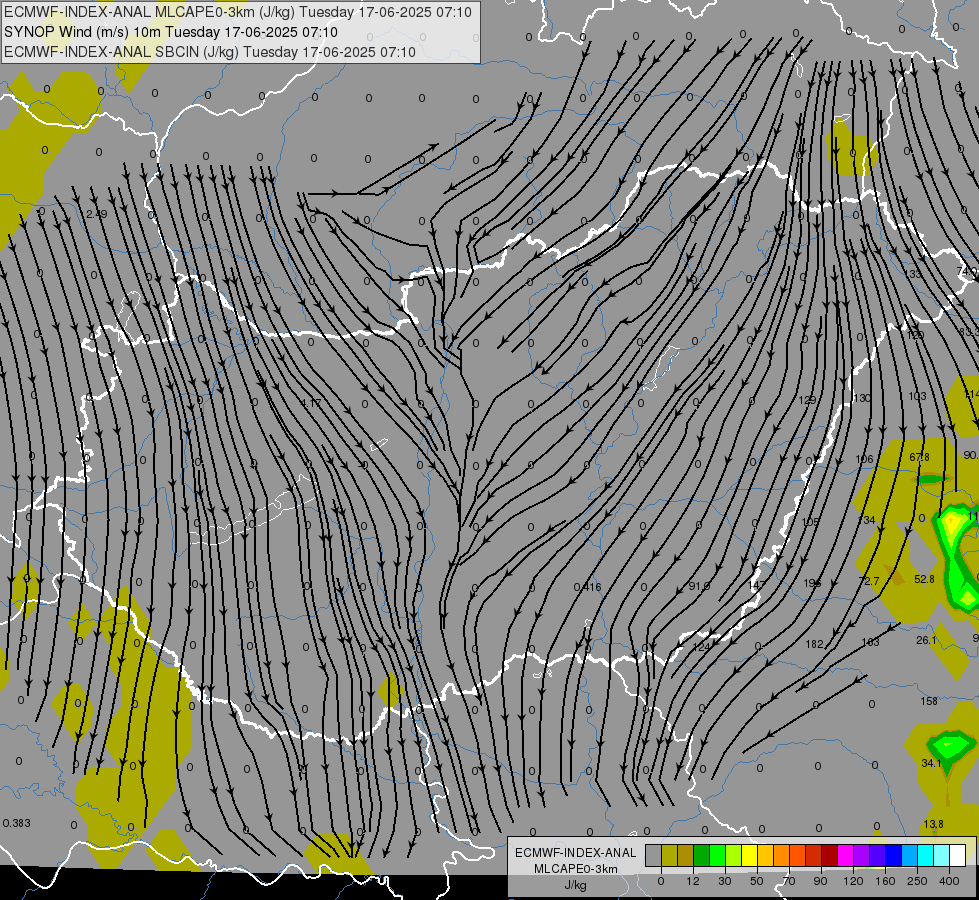Click the olive swatch in the color scale

tap(669, 855)
